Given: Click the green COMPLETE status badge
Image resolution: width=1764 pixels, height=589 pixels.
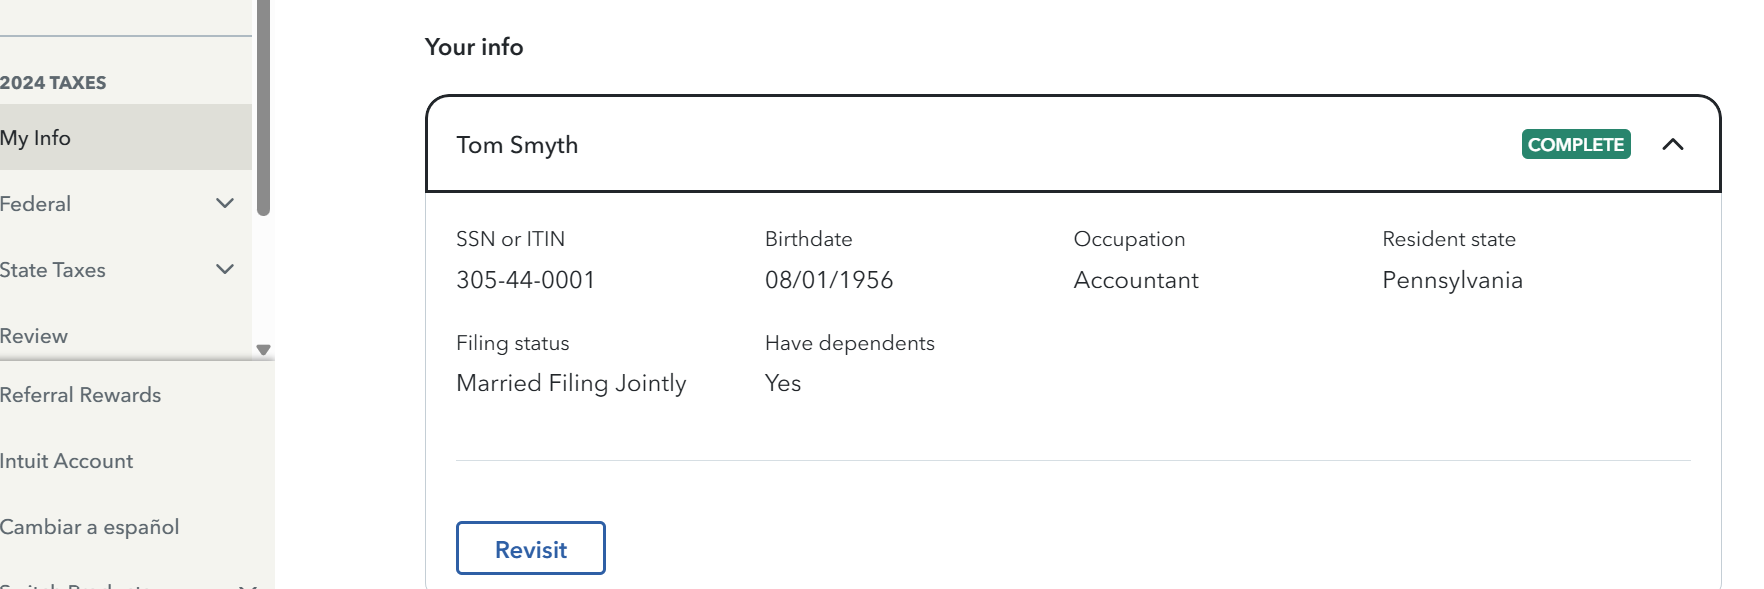Looking at the screenshot, I should pyautogui.click(x=1576, y=145).
